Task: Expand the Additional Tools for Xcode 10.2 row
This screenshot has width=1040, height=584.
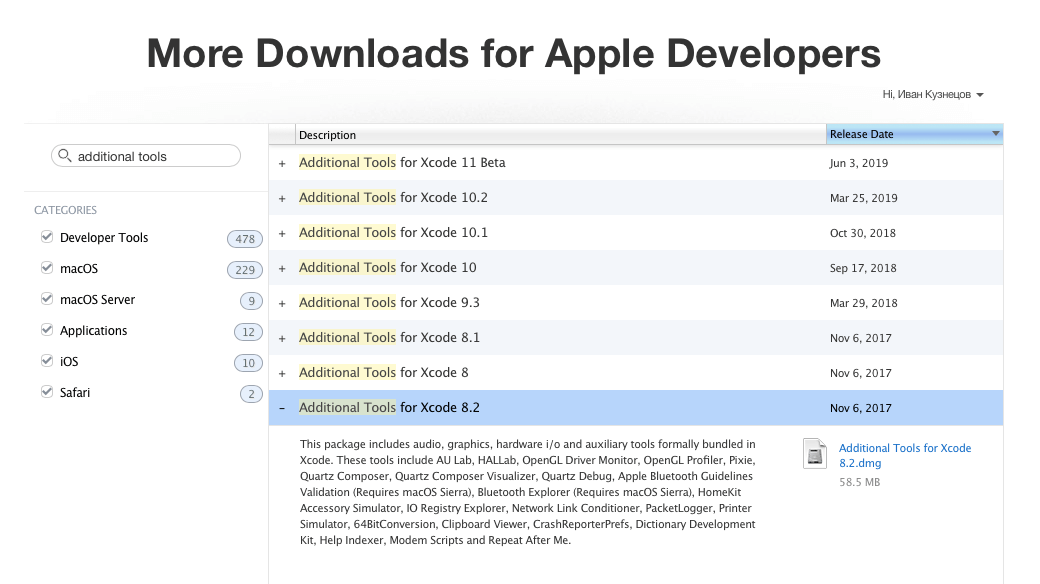Action: [x=282, y=198]
